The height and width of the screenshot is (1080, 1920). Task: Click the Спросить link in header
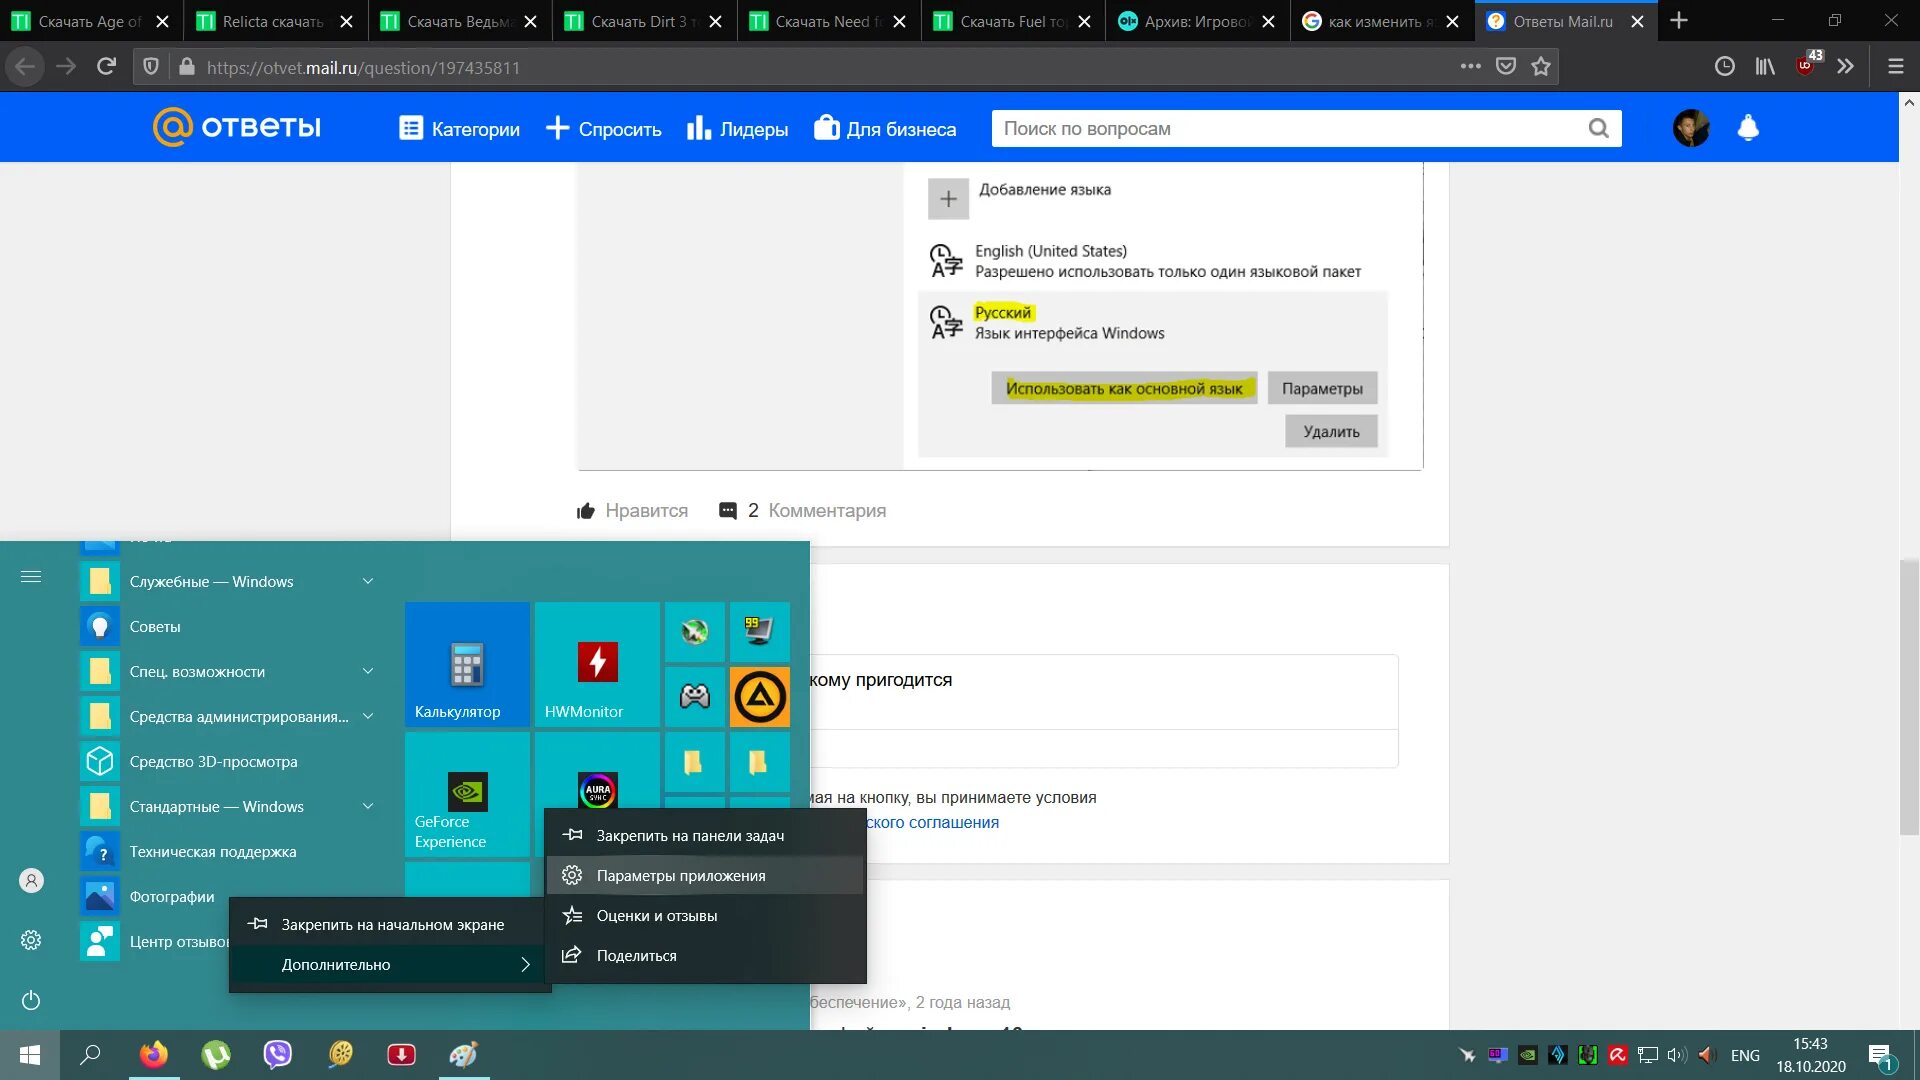[604, 128]
